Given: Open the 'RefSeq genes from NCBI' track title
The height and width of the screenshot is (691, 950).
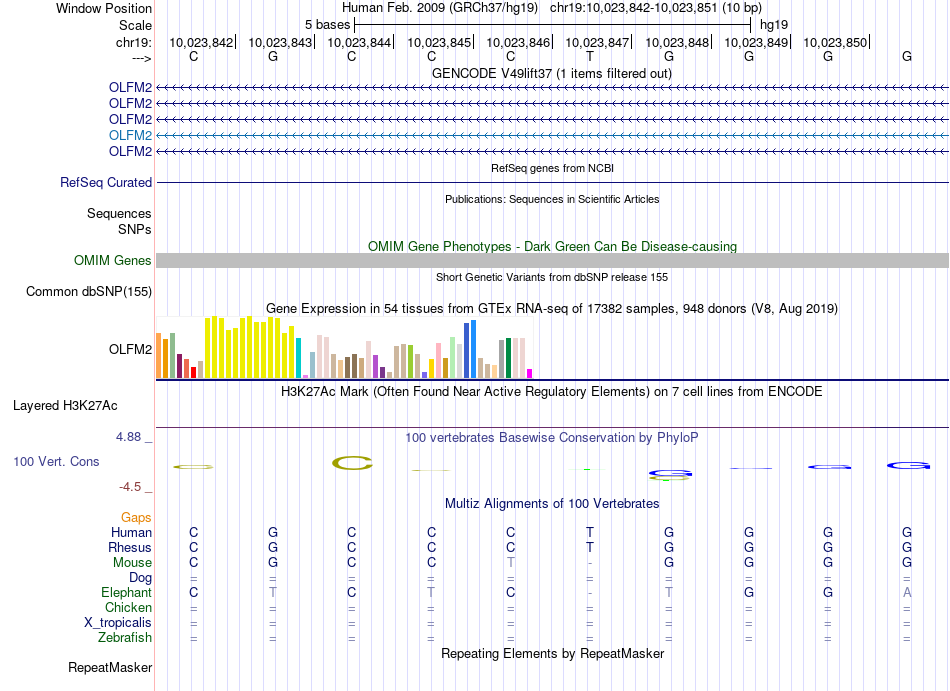Looking at the screenshot, I should [x=552, y=168].
